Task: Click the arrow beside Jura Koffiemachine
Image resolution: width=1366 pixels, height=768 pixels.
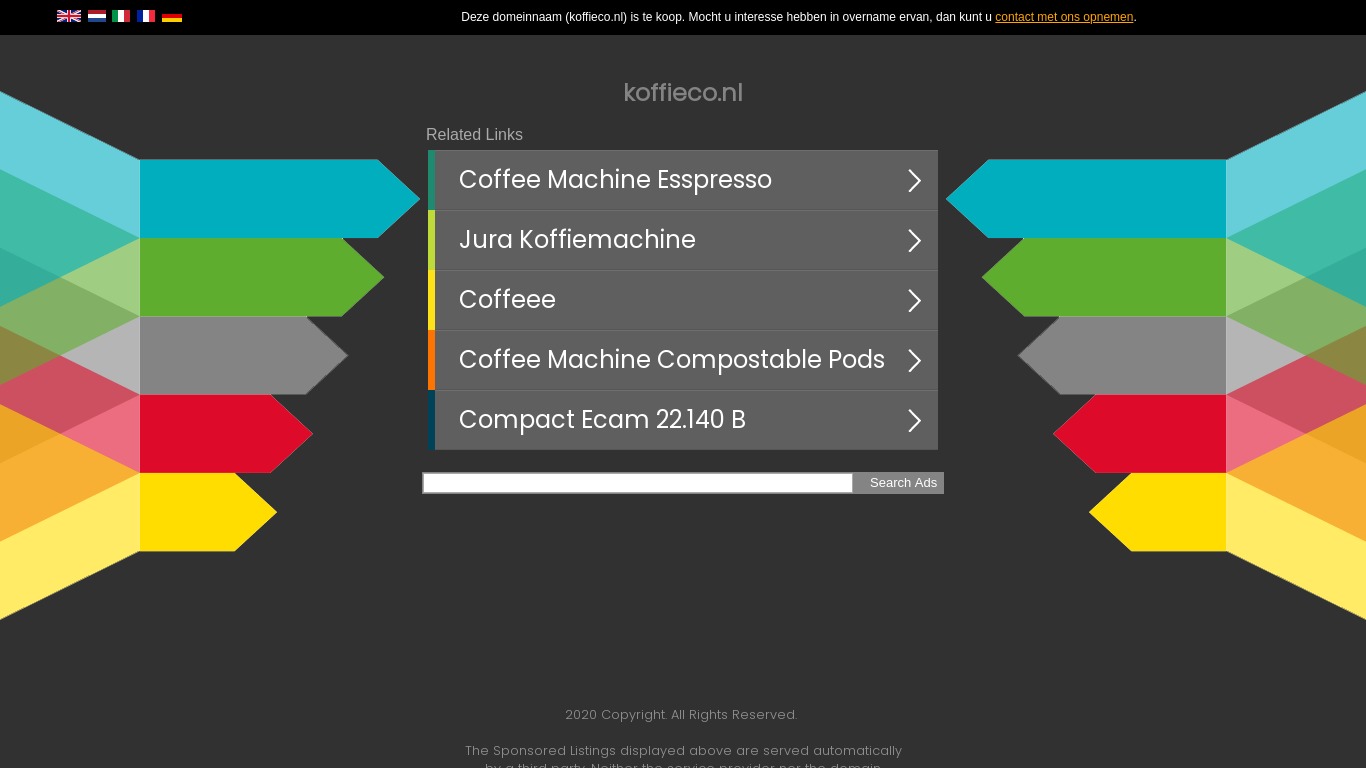Action: pyautogui.click(x=913, y=240)
